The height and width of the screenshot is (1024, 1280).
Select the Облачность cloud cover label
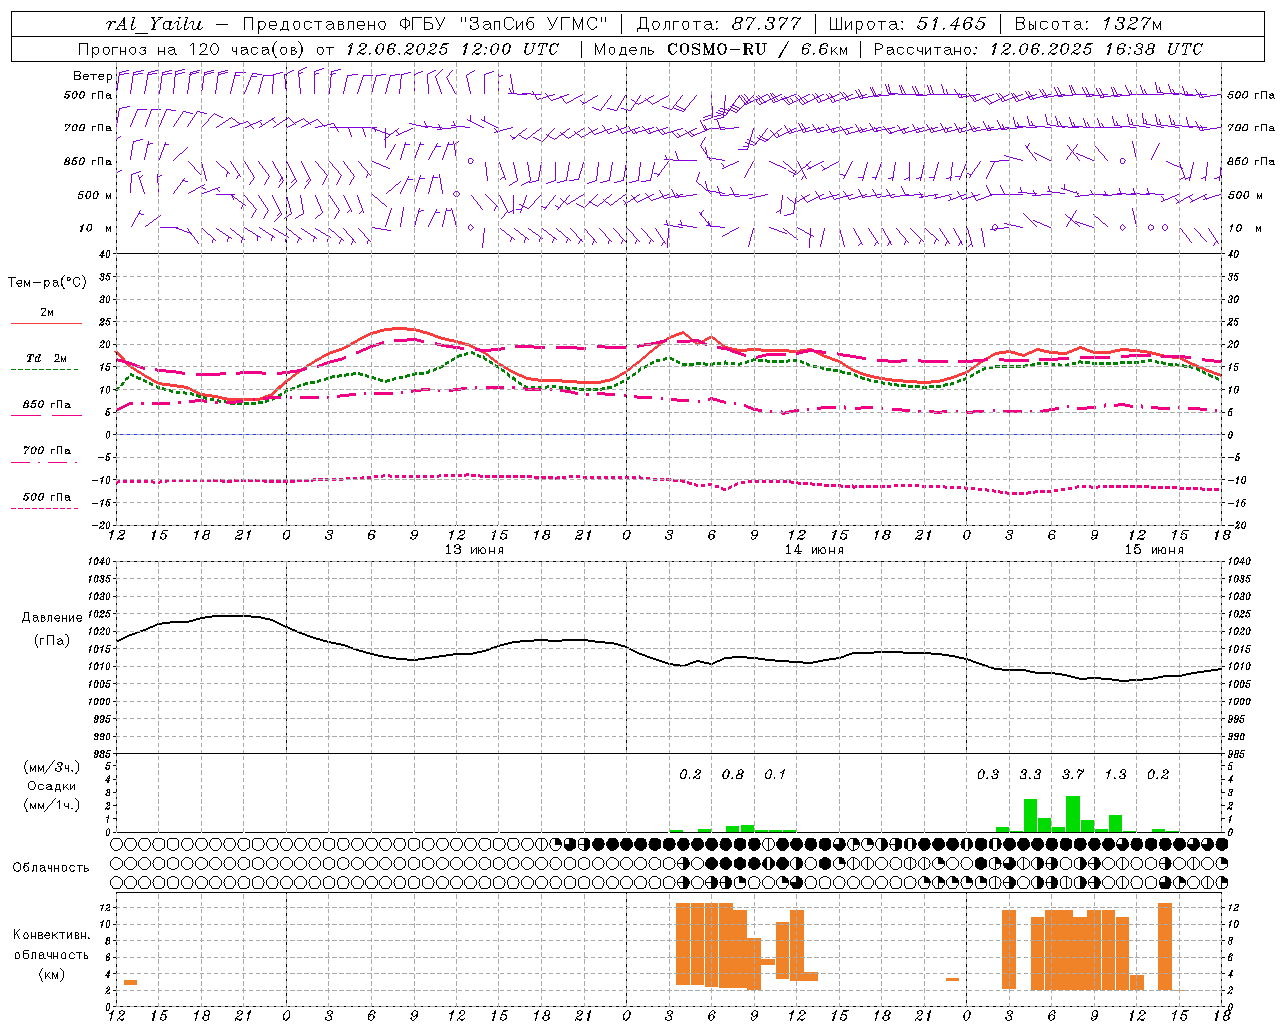51,867
